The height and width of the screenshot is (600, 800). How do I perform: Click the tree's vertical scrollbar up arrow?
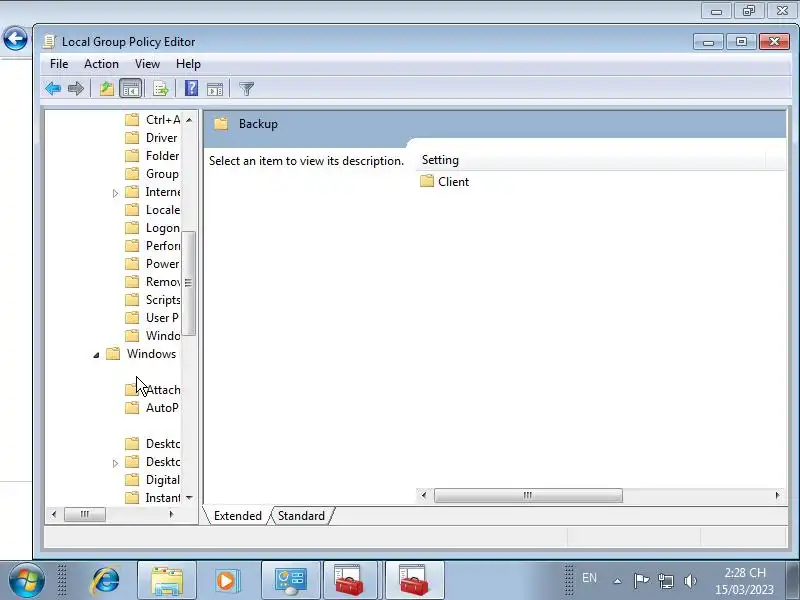pos(189,120)
